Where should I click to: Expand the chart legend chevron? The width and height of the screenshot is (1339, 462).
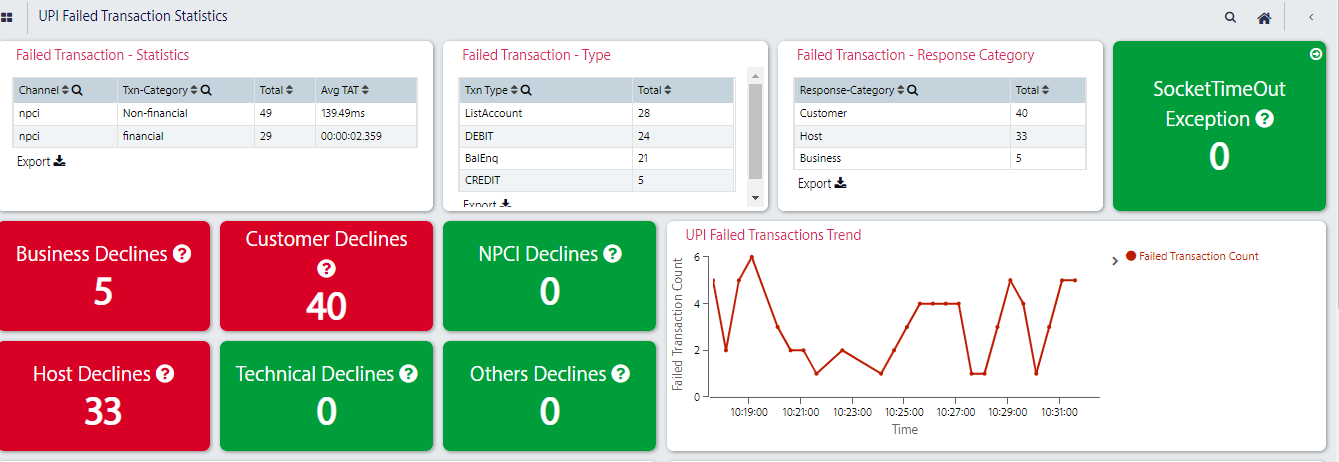[1115, 261]
